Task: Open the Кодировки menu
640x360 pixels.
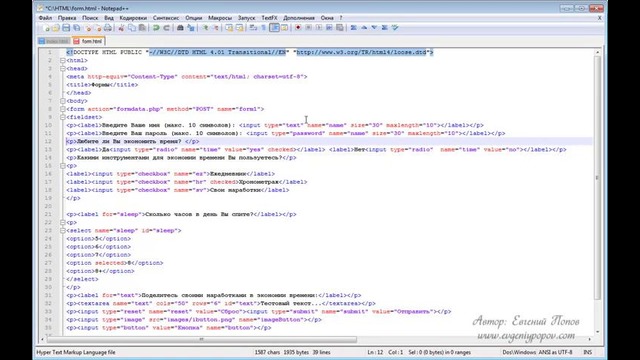Action: (133, 18)
